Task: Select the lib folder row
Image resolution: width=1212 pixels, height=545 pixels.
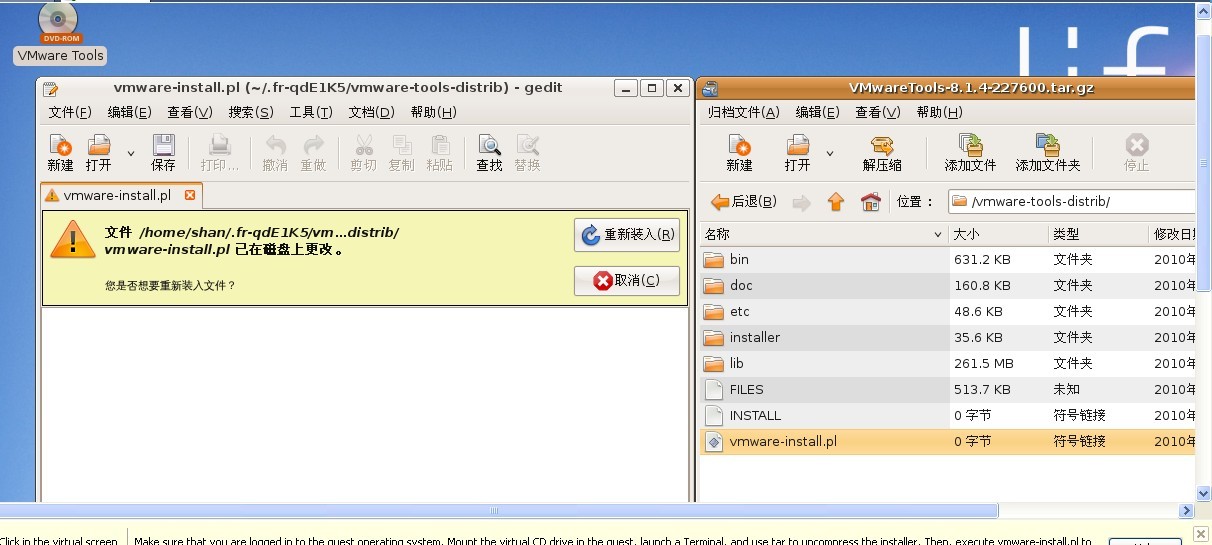Action: [947, 363]
